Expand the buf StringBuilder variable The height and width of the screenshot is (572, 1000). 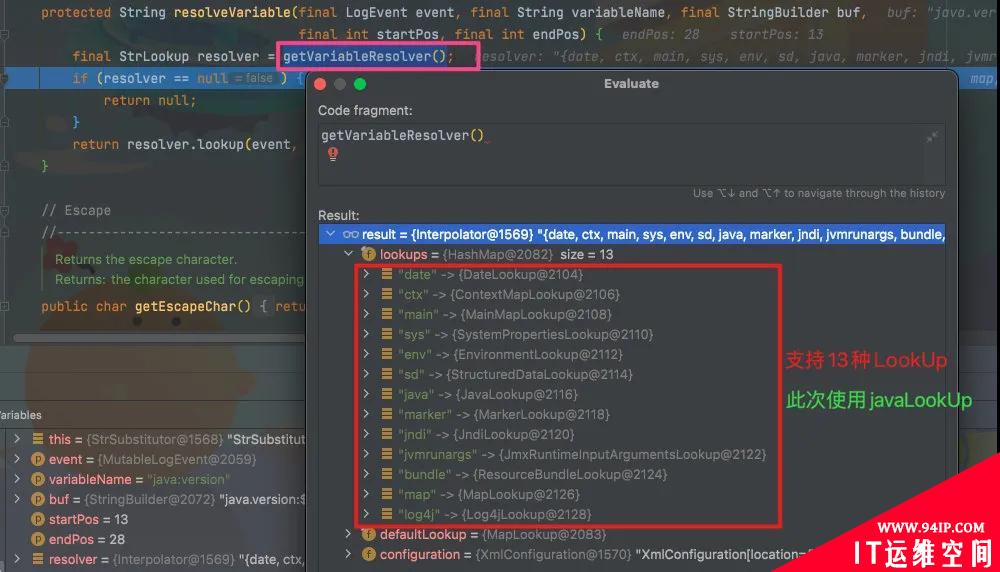click(x=17, y=499)
